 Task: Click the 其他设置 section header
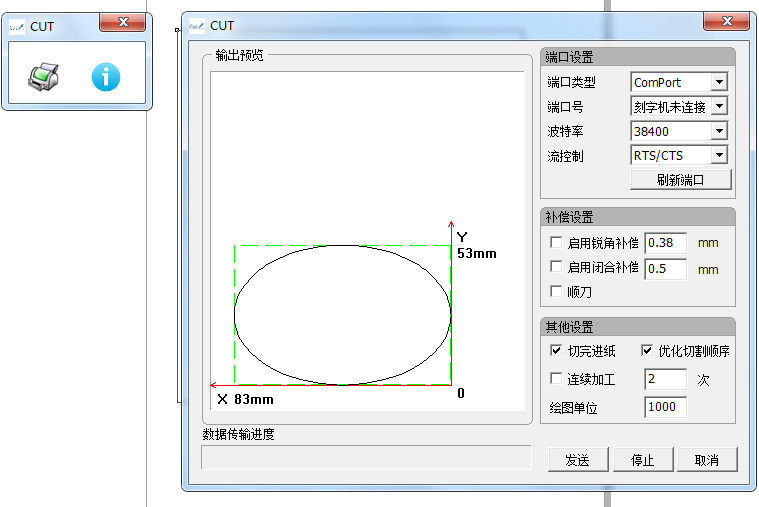(x=638, y=327)
